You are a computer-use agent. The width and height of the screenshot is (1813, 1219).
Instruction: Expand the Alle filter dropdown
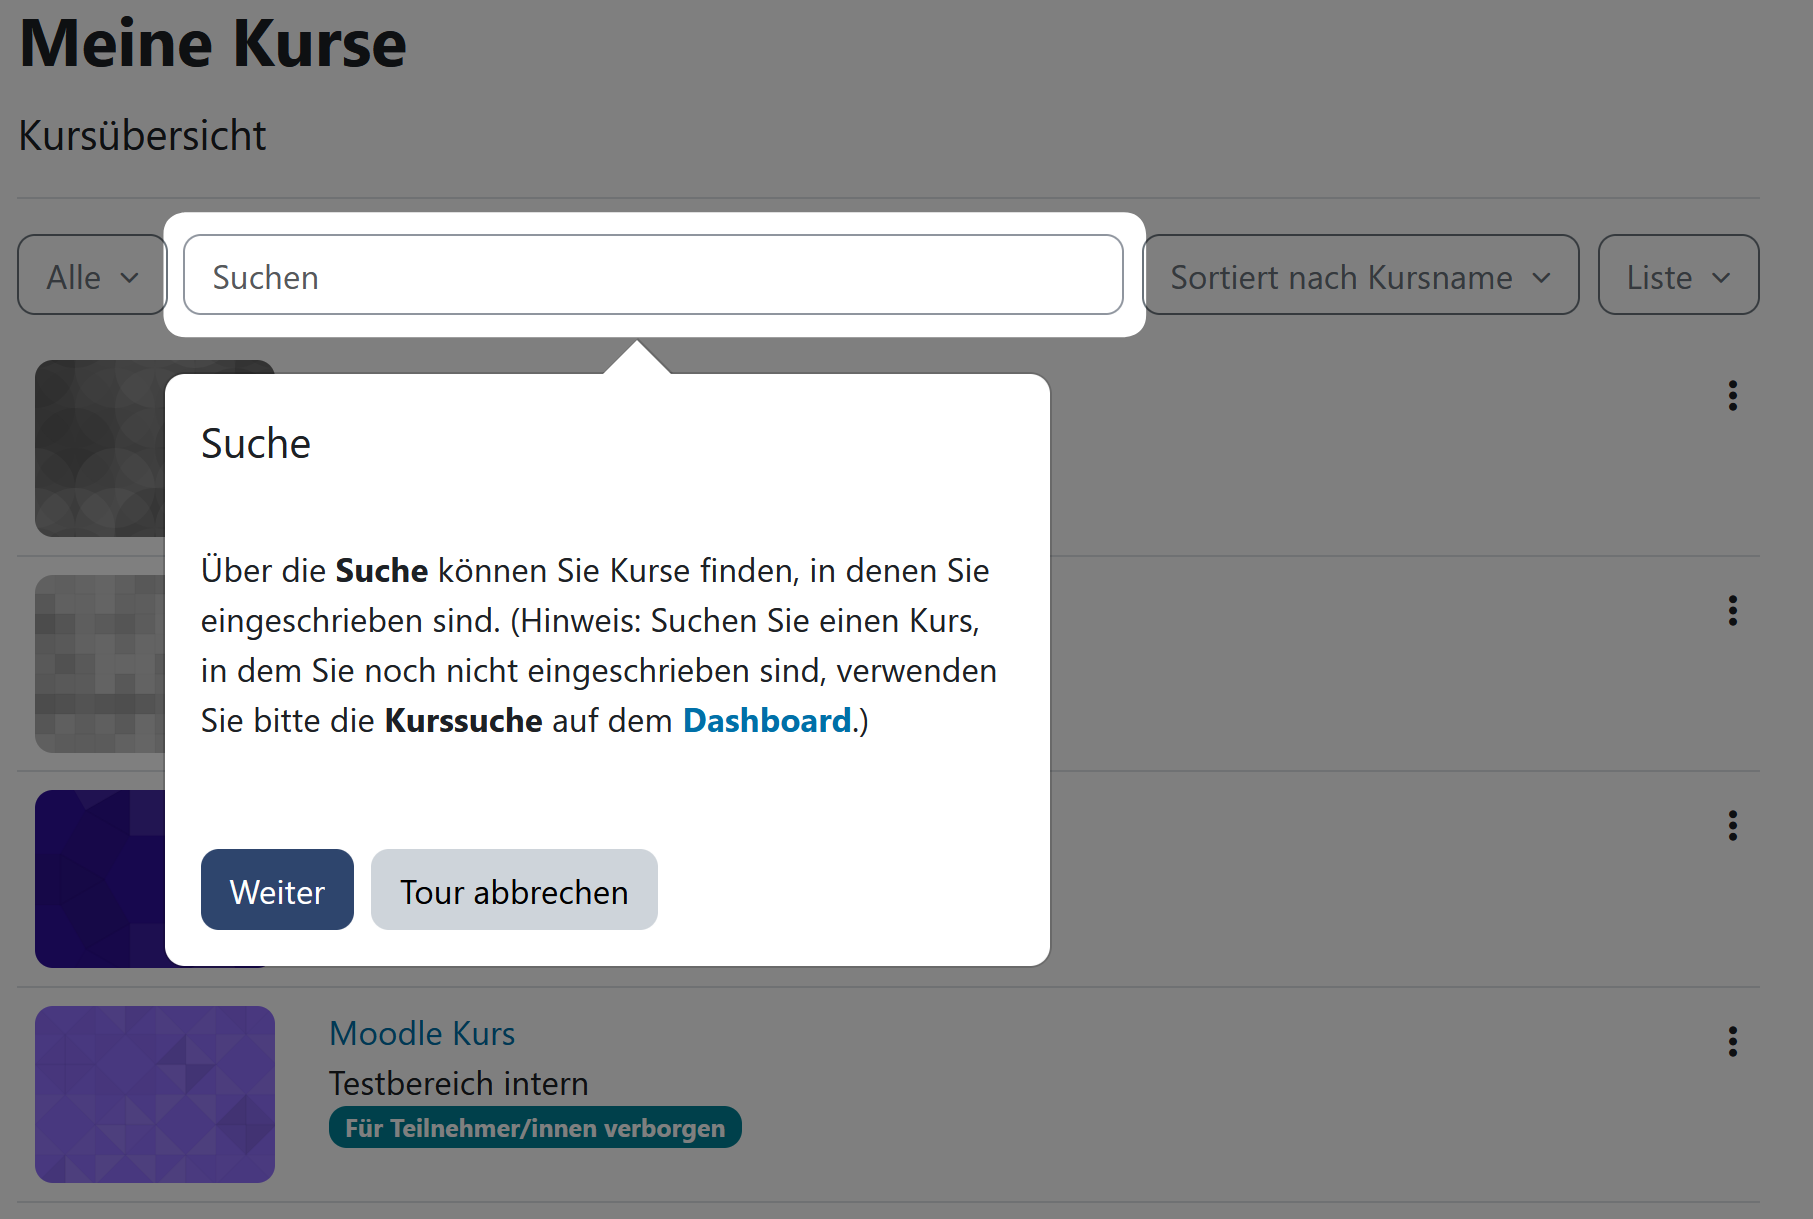92,276
